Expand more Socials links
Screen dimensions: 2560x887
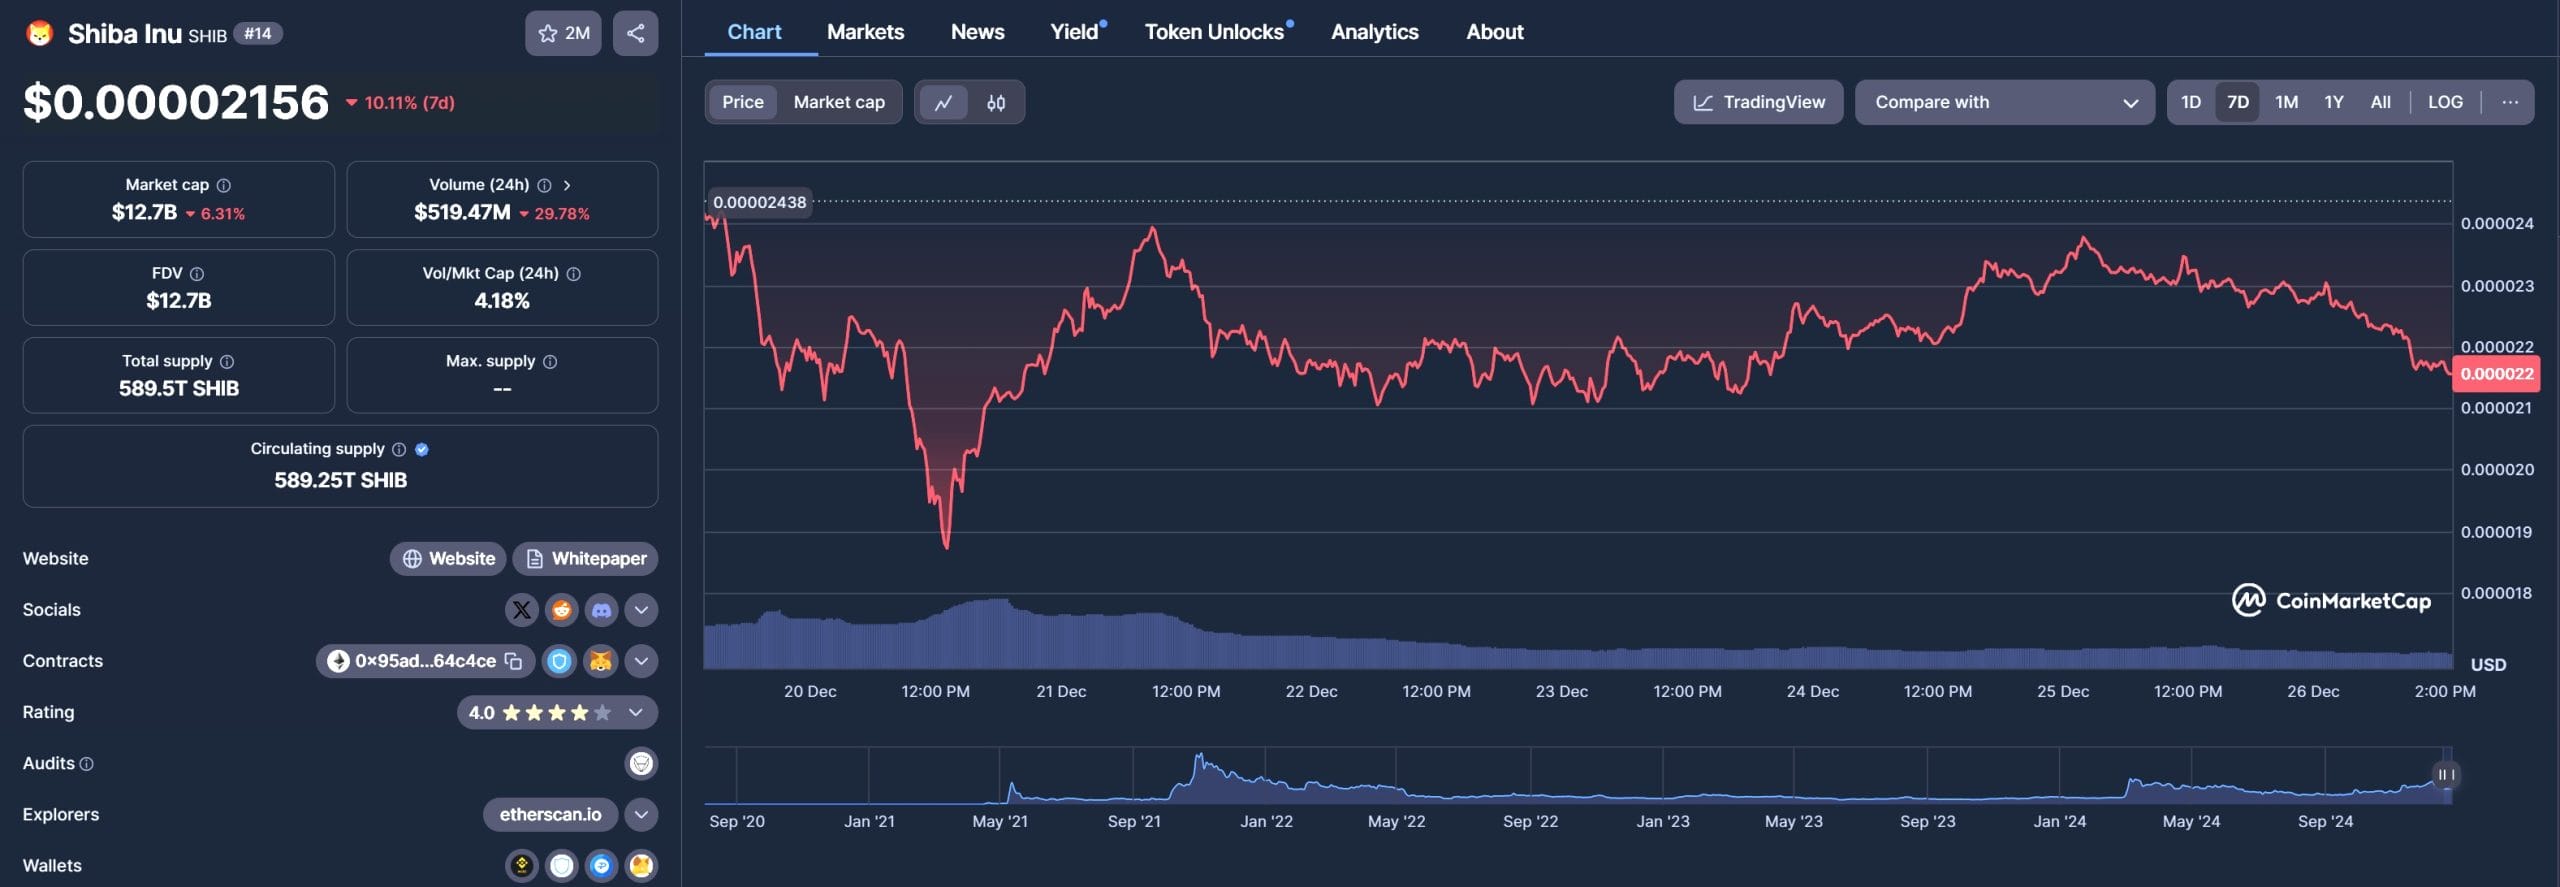point(641,609)
